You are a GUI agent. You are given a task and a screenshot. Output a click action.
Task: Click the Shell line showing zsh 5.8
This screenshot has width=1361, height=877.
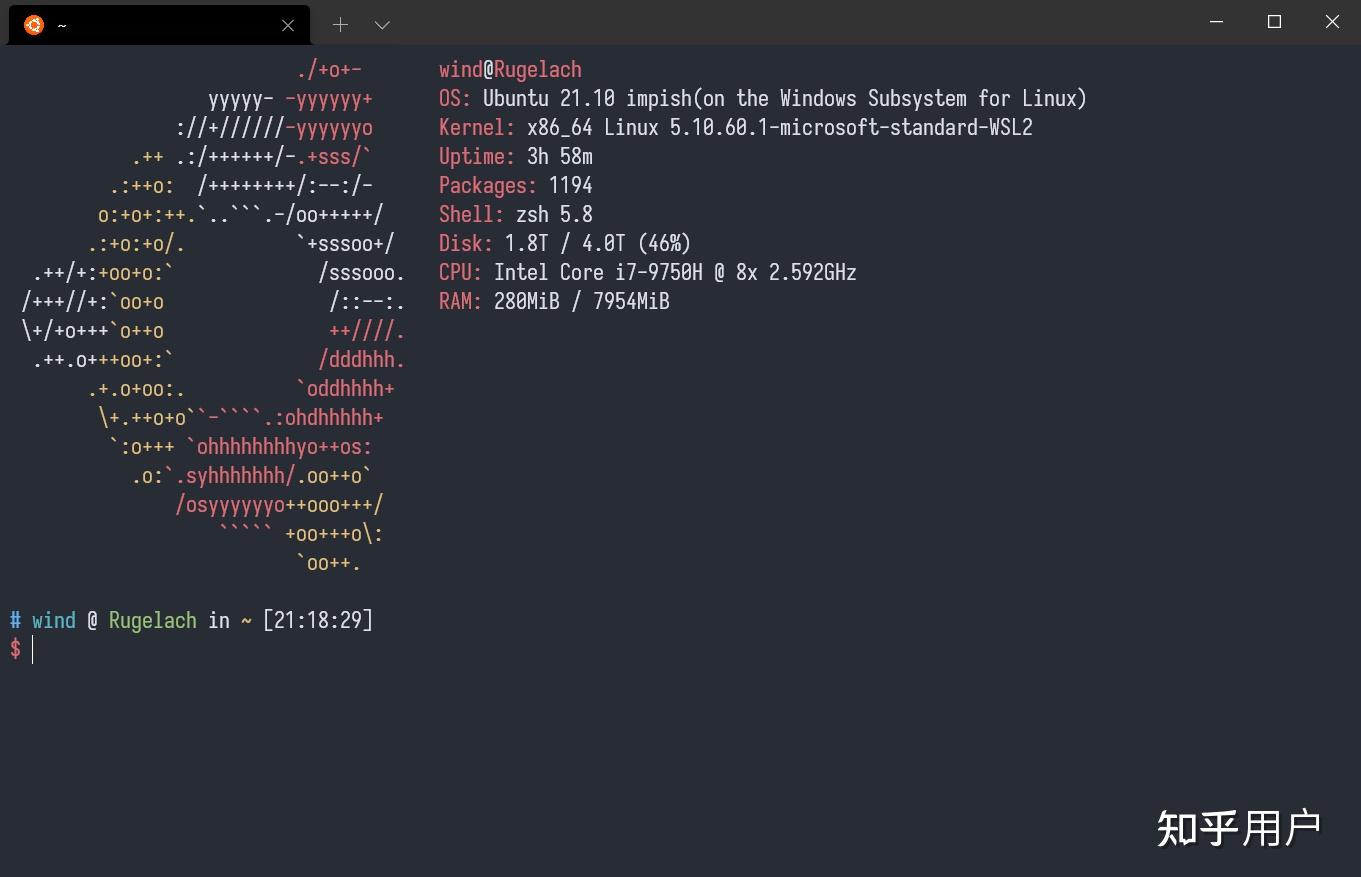click(515, 215)
